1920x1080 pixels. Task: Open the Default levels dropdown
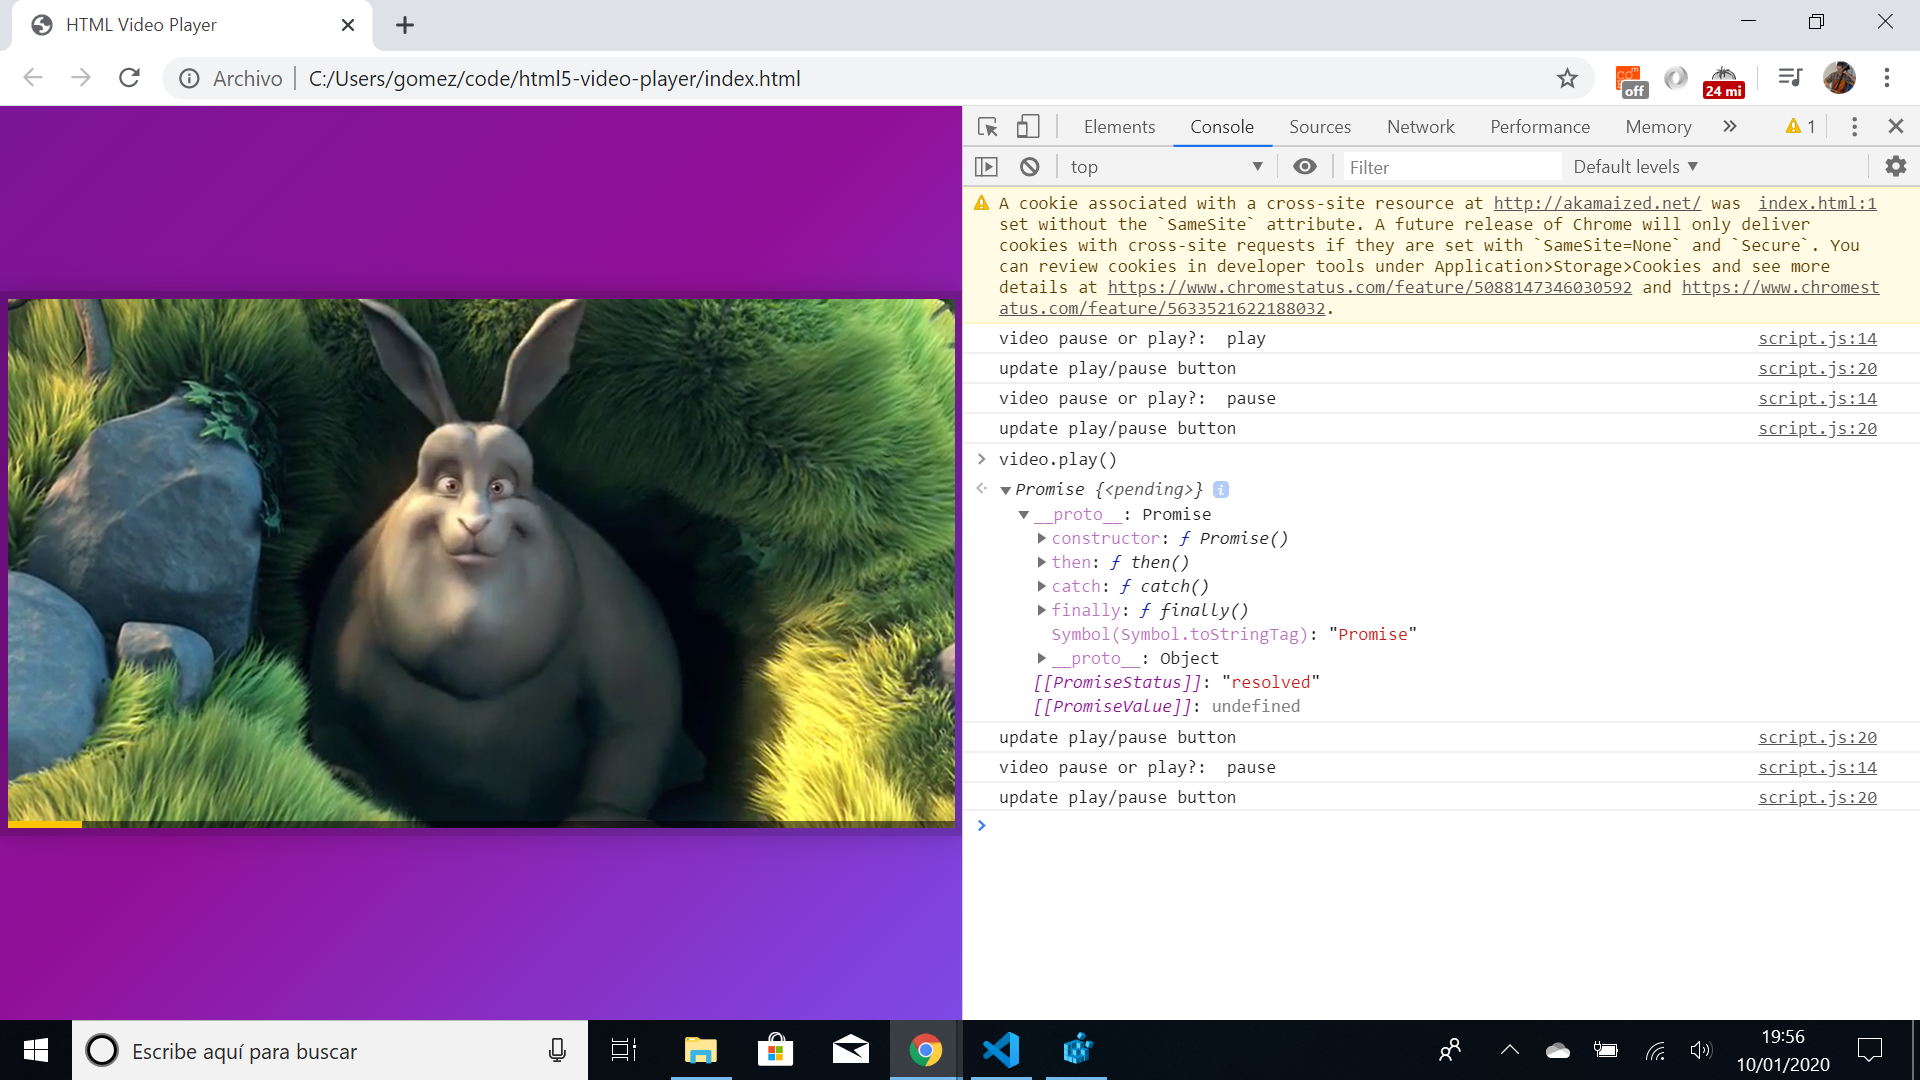[x=1635, y=167]
